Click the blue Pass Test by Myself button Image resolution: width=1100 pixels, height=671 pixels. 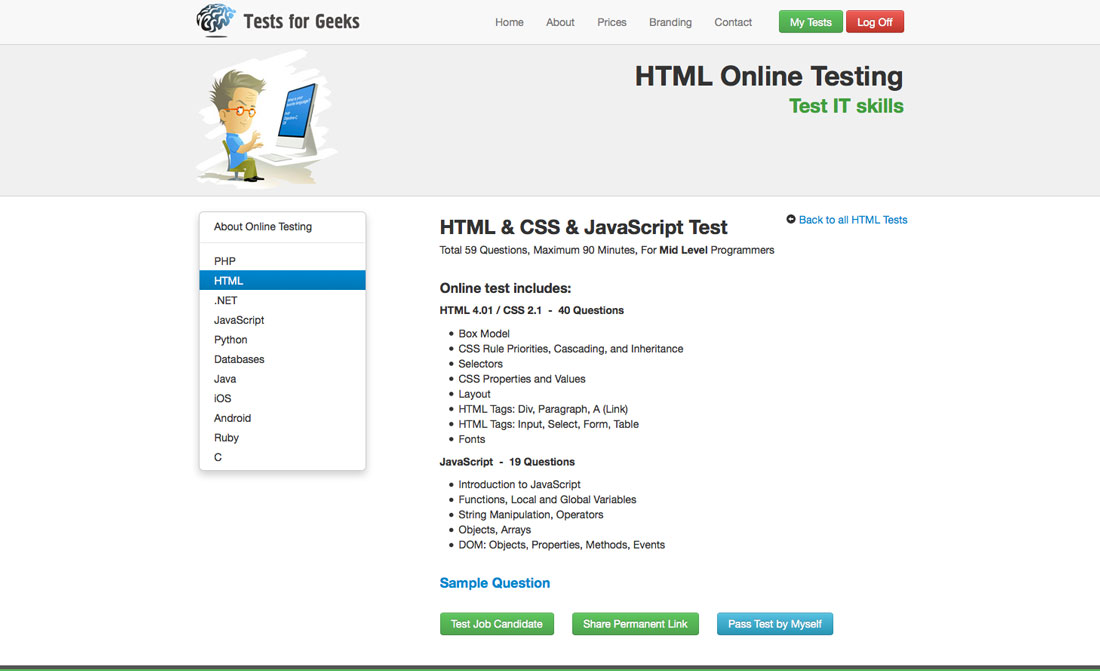pyautogui.click(x=775, y=624)
